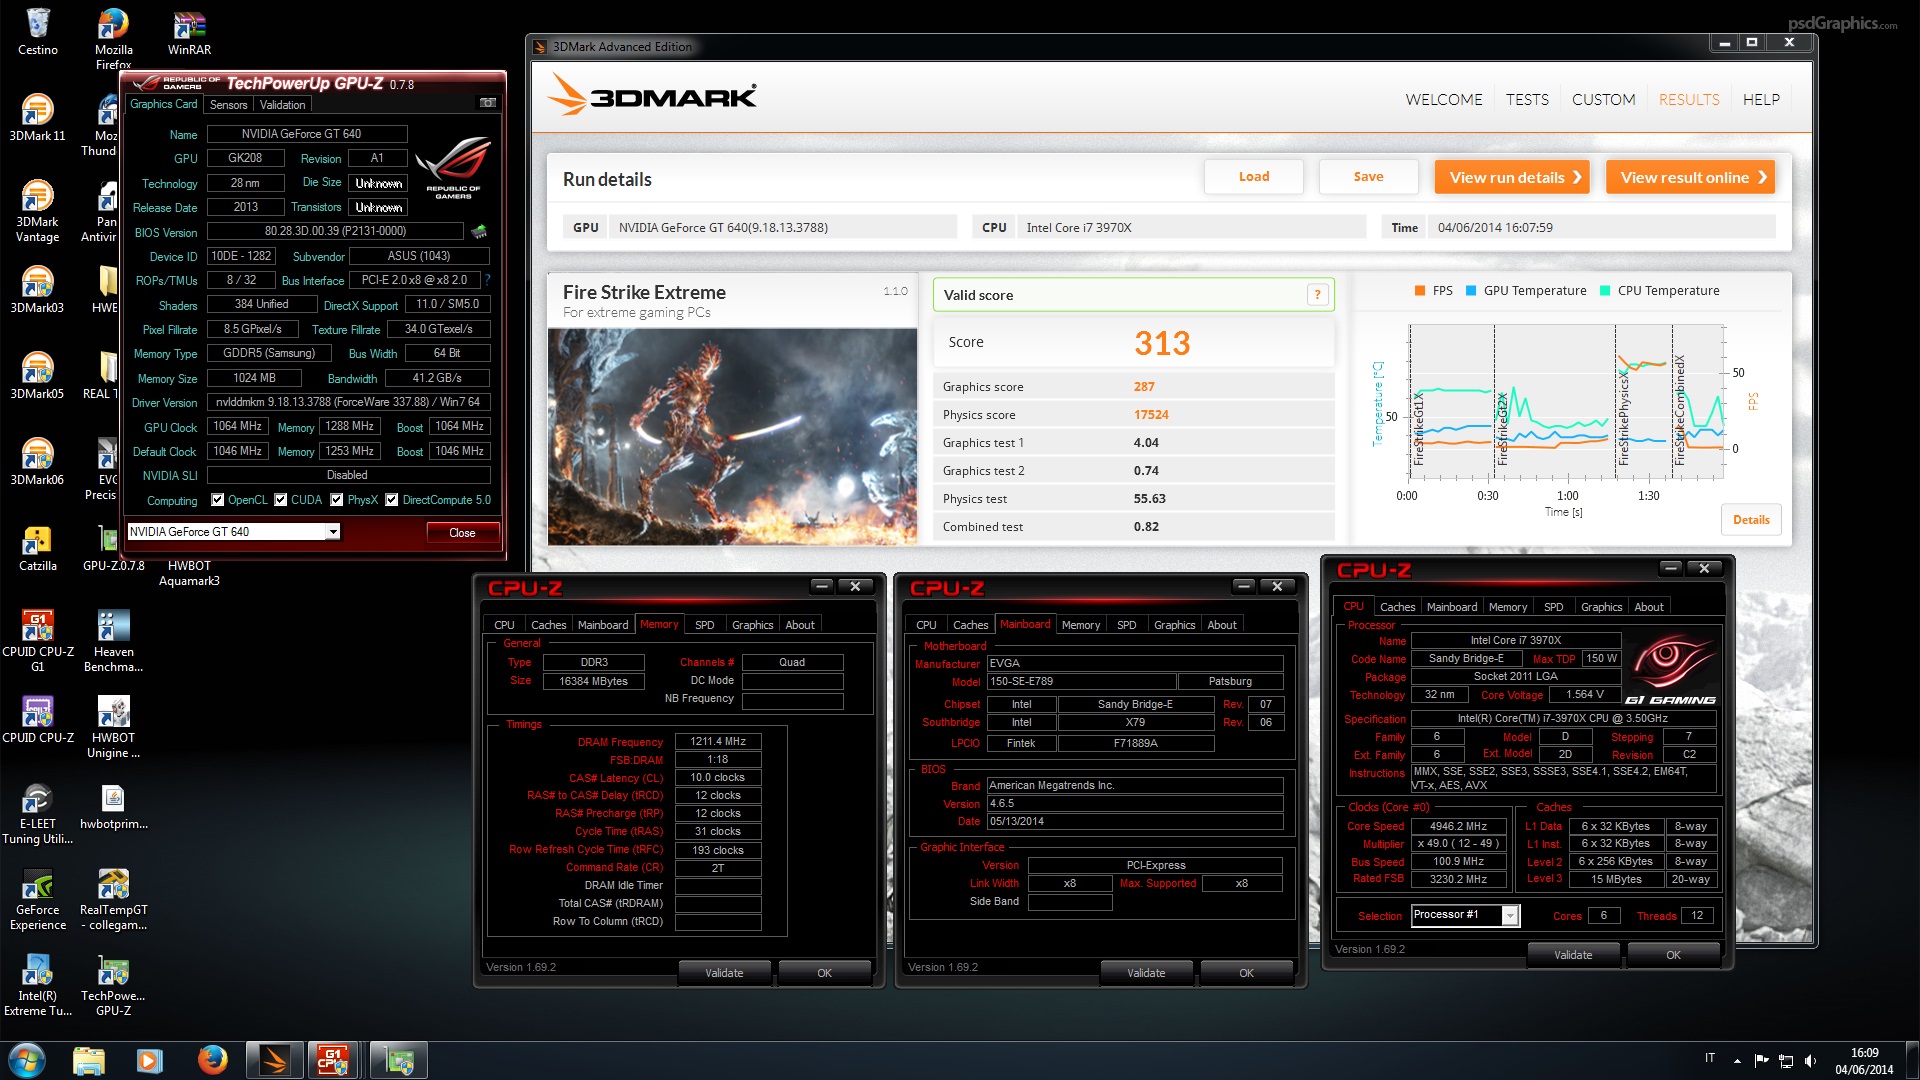The height and width of the screenshot is (1080, 1920).
Task: Click the Load button in Run details
Action: [x=1254, y=177]
